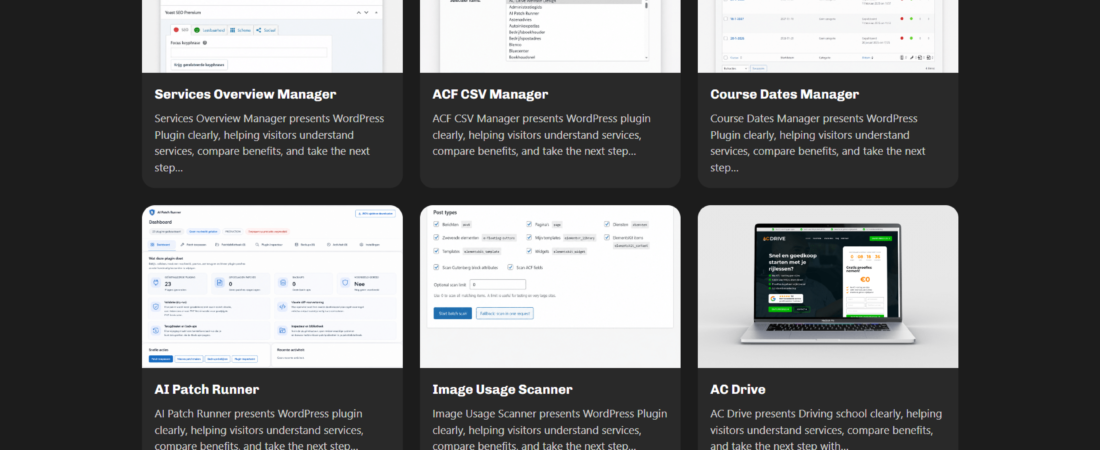Open the AC Drive title link
This screenshot has height=450, width=1100.
[737, 389]
